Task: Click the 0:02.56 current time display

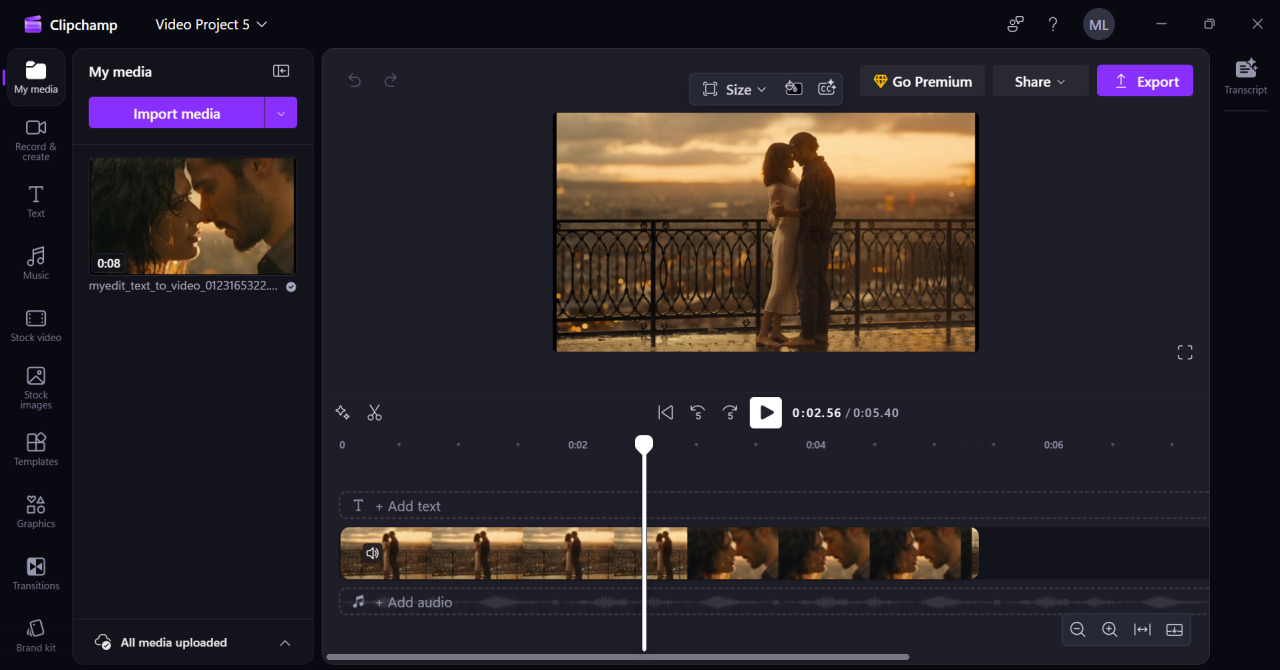Action: pos(817,413)
